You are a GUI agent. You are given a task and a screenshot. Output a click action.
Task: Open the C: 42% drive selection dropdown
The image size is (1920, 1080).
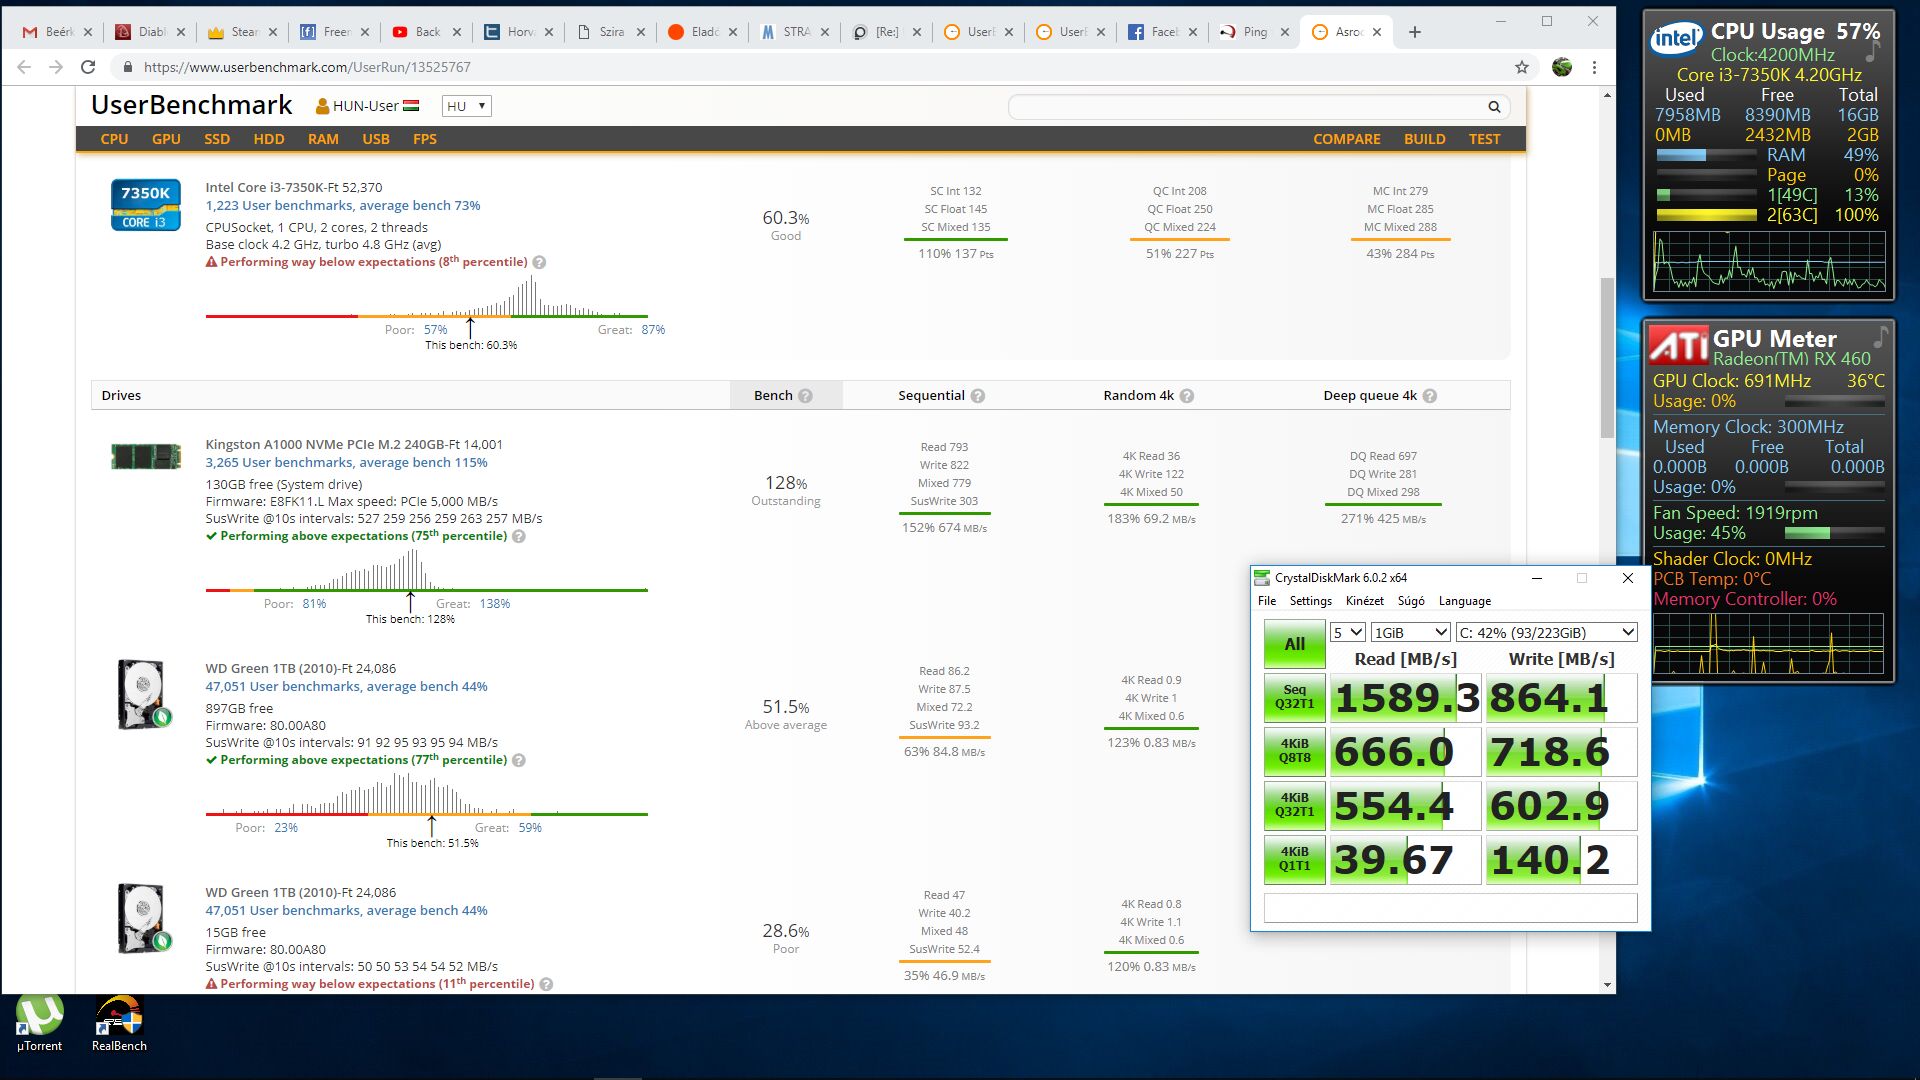pos(1547,633)
